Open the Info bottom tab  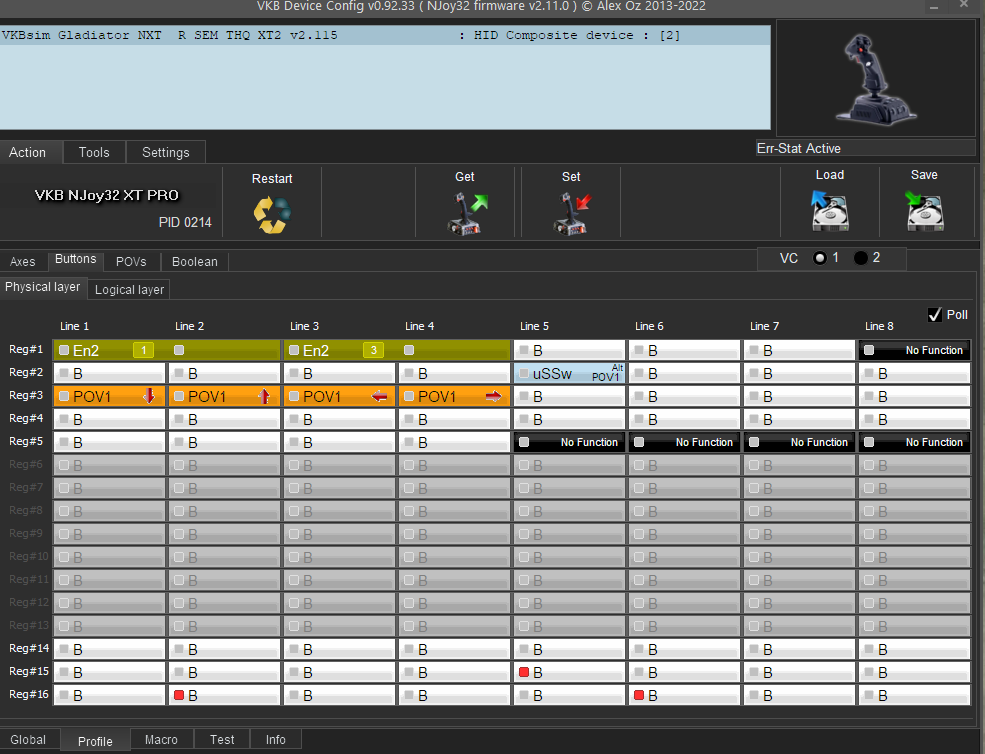(x=276, y=740)
